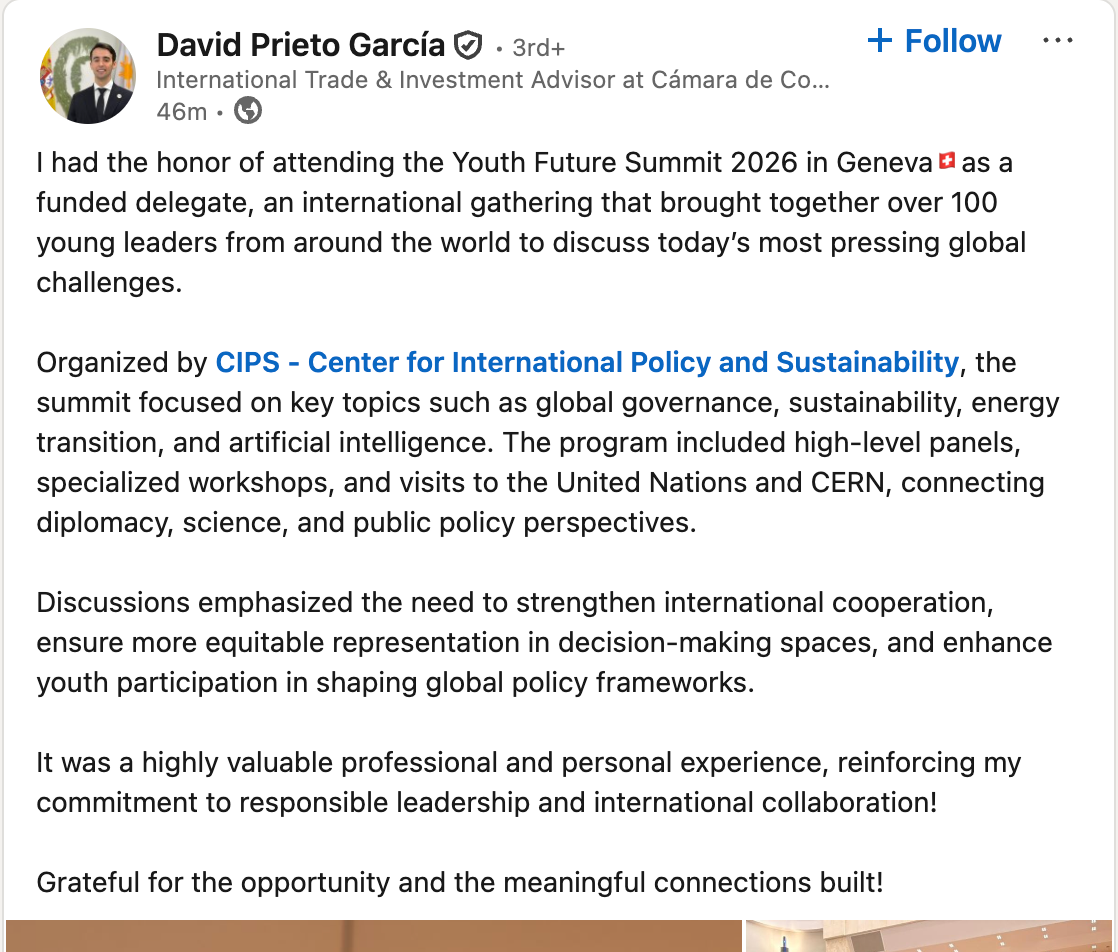Open David Prieto García's profile photo

tap(88, 76)
